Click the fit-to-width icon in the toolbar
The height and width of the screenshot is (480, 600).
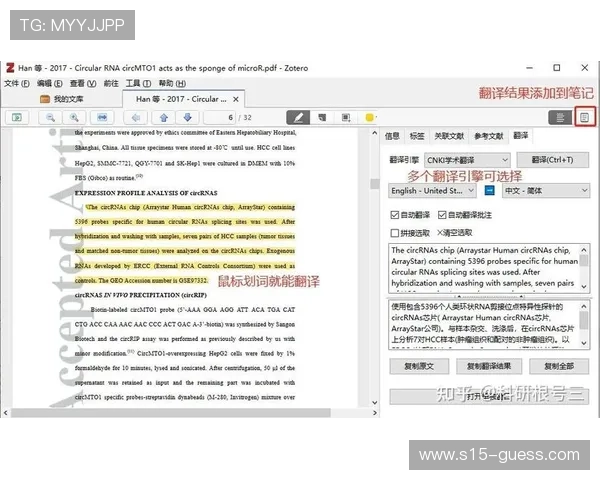[x=102, y=117]
